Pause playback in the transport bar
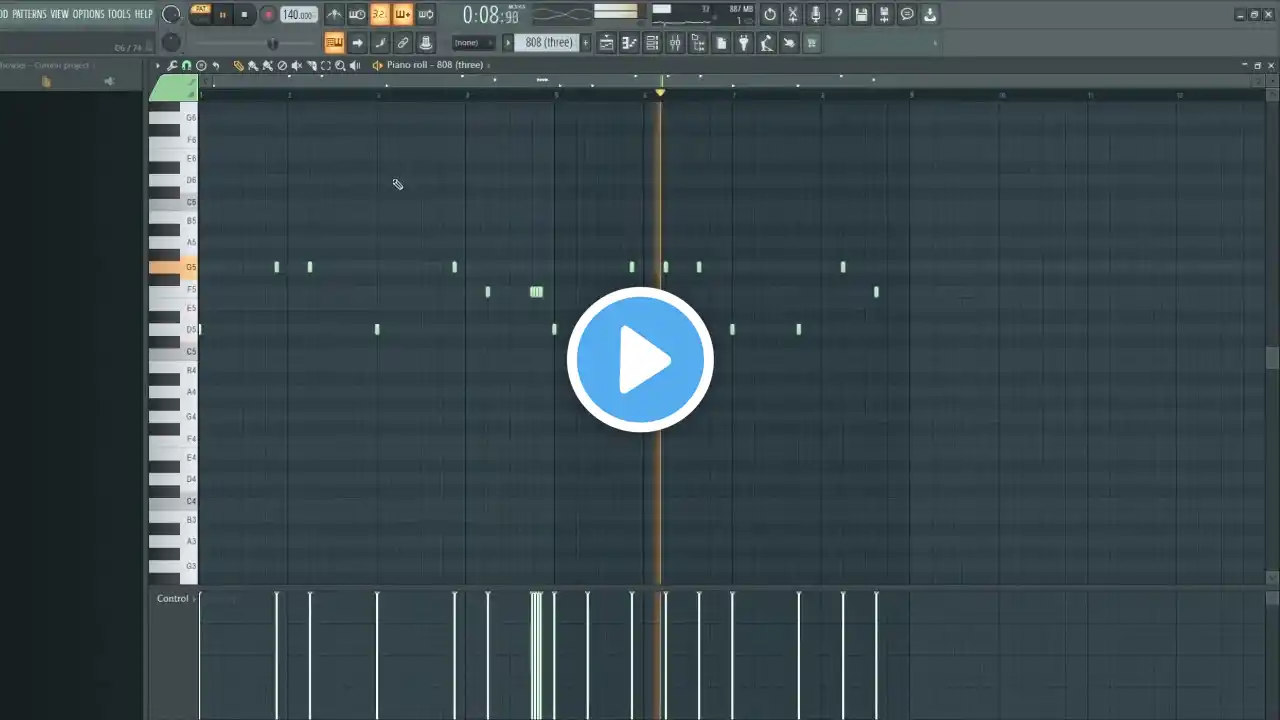This screenshot has height=720, width=1280. (x=222, y=15)
